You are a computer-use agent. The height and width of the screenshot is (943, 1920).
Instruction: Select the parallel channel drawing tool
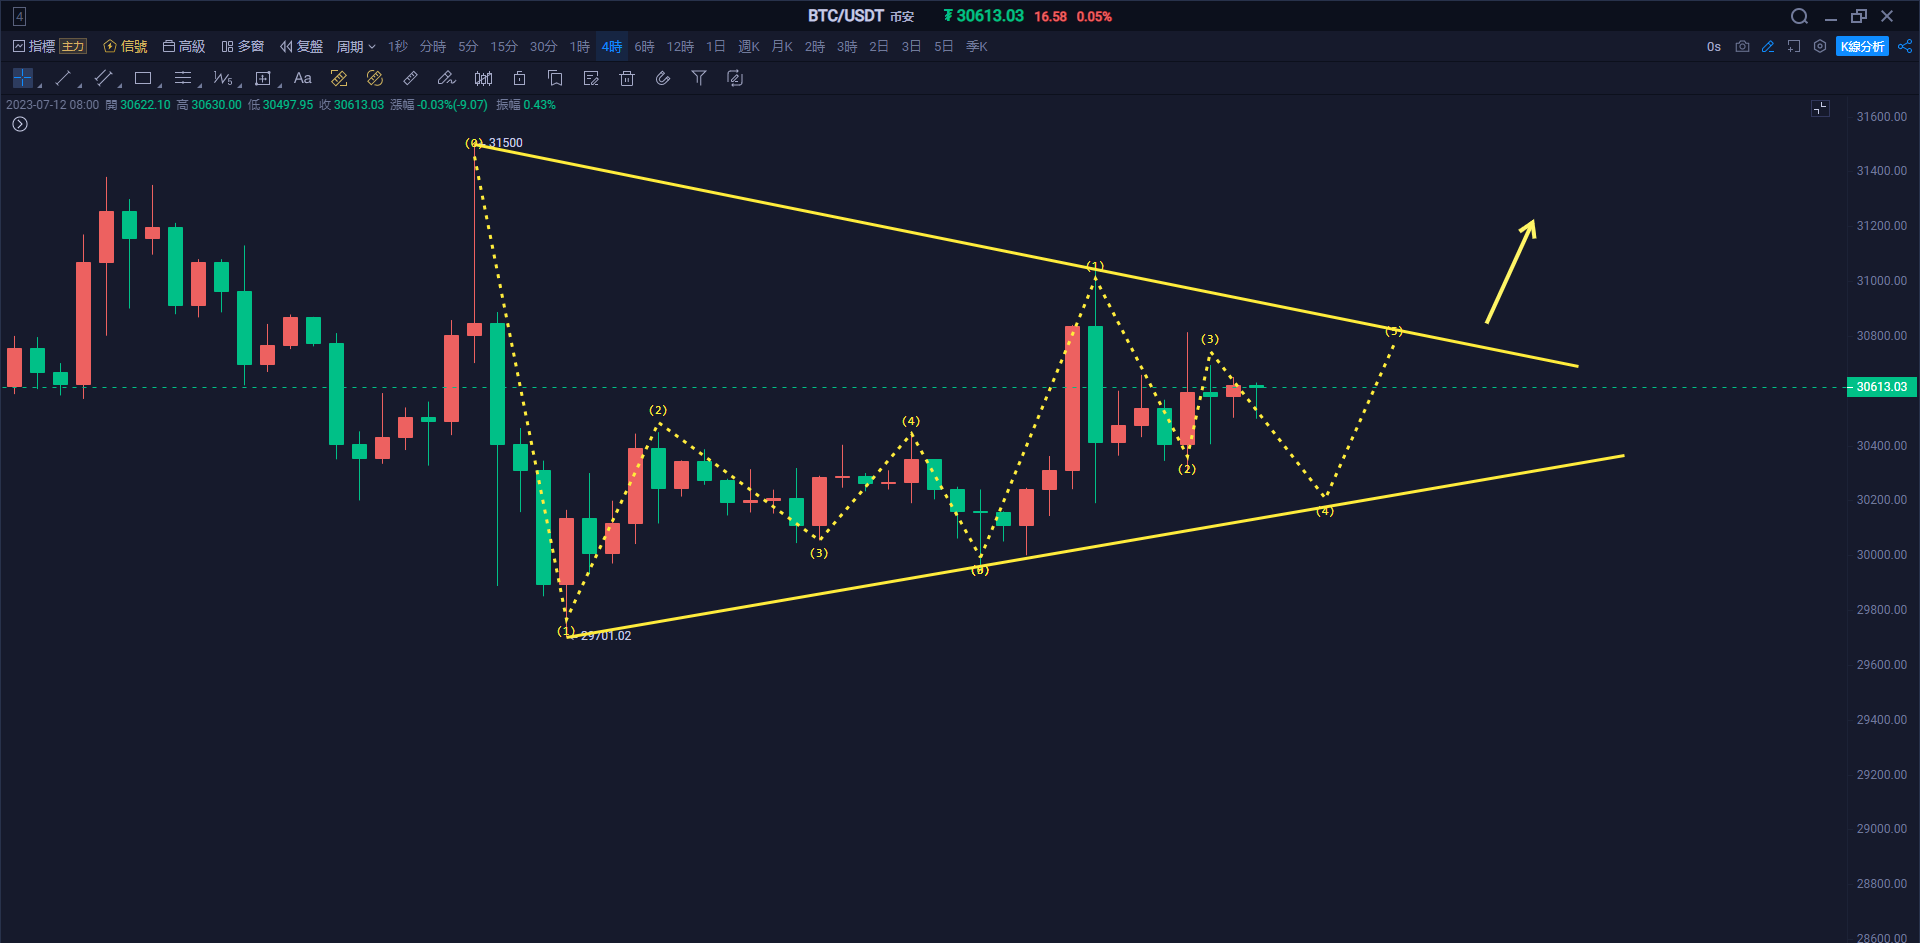click(x=103, y=78)
